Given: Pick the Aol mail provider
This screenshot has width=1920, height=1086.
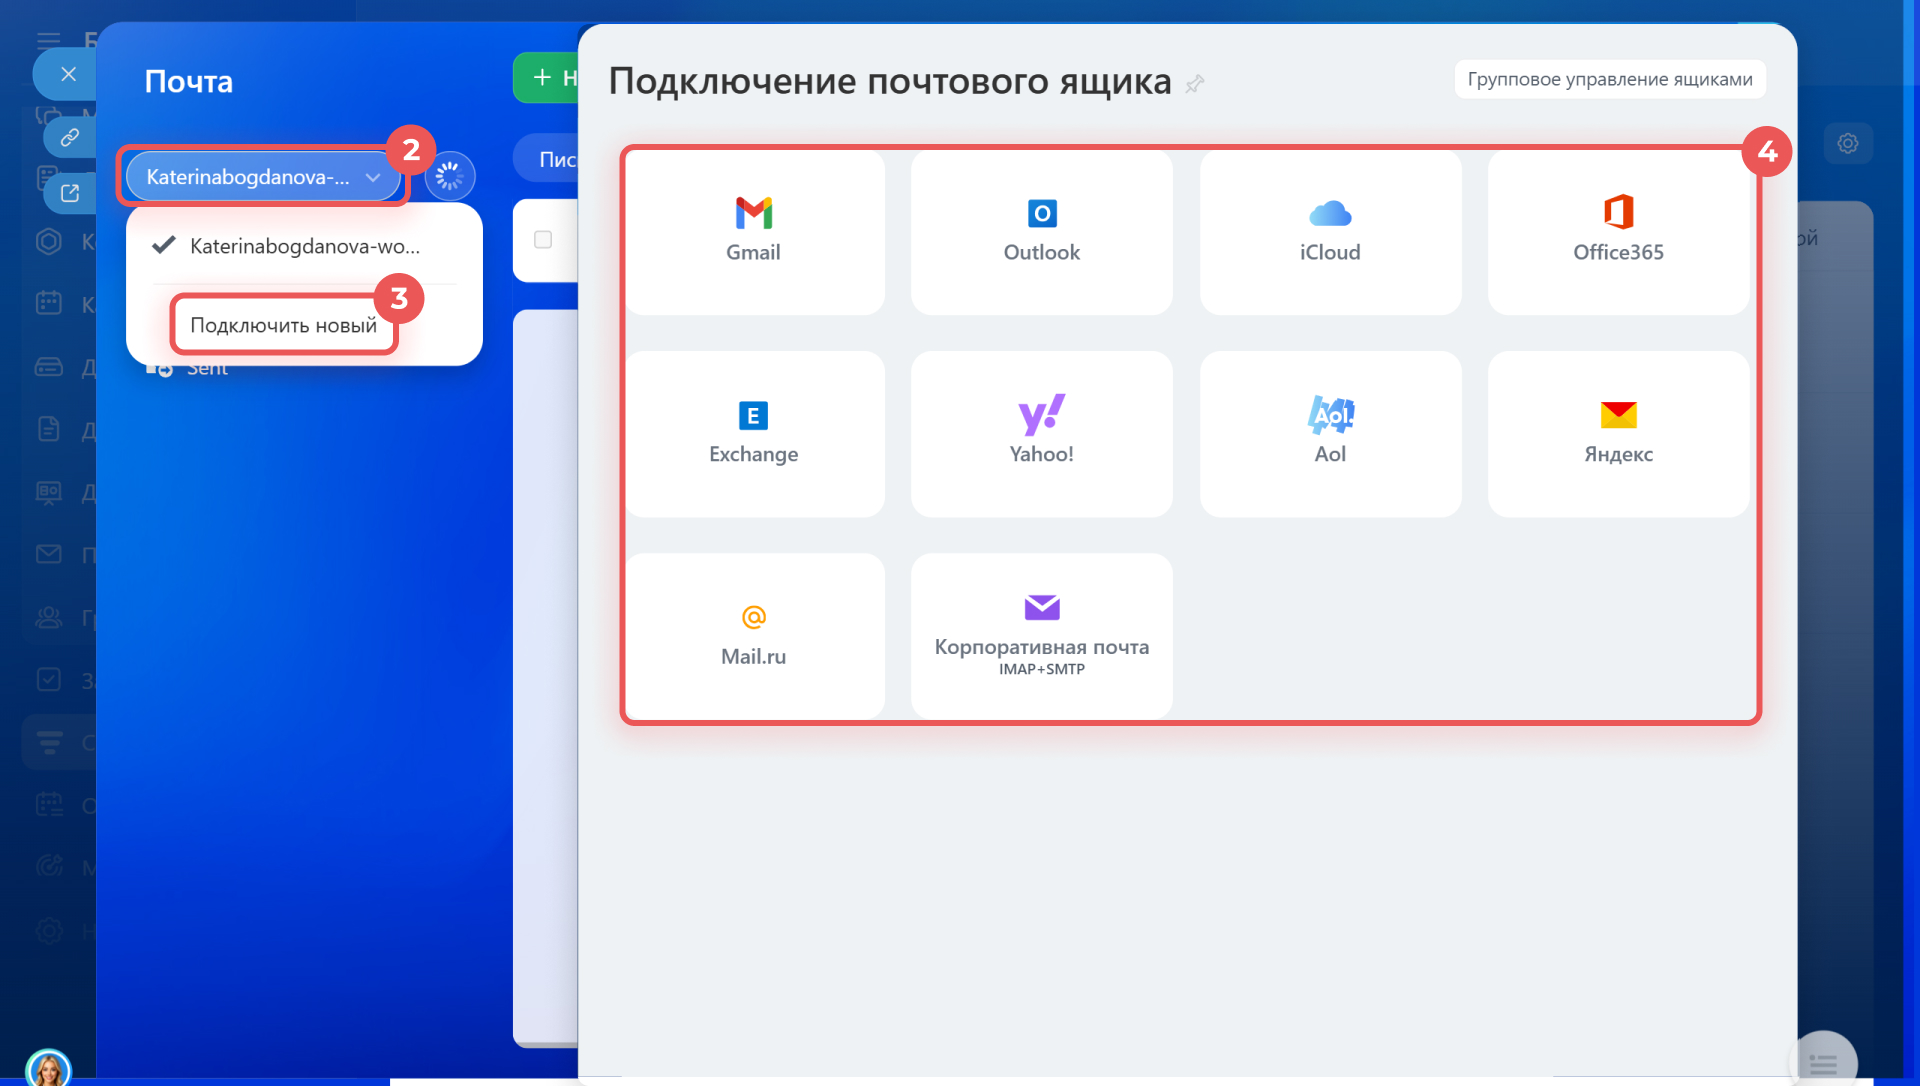Looking at the screenshot, I should [1329, 433].
